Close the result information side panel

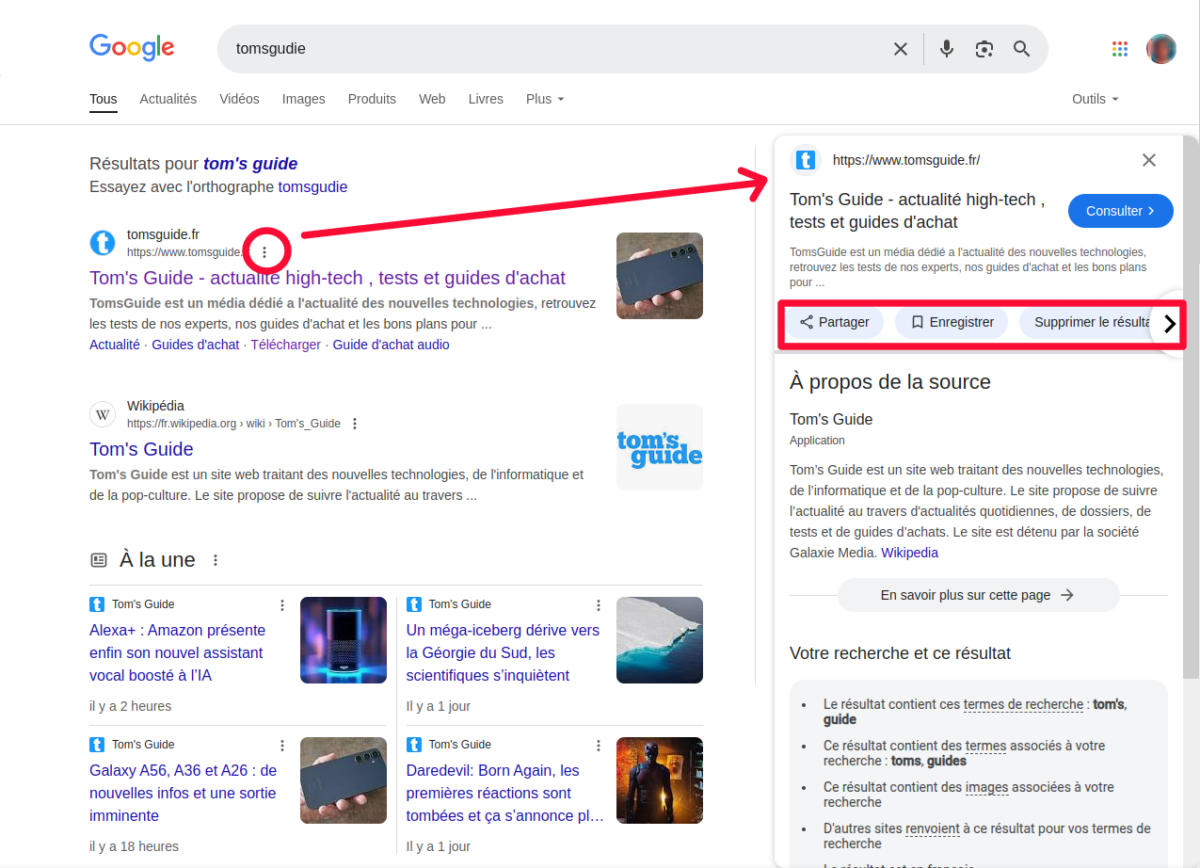pos(1149,160)
